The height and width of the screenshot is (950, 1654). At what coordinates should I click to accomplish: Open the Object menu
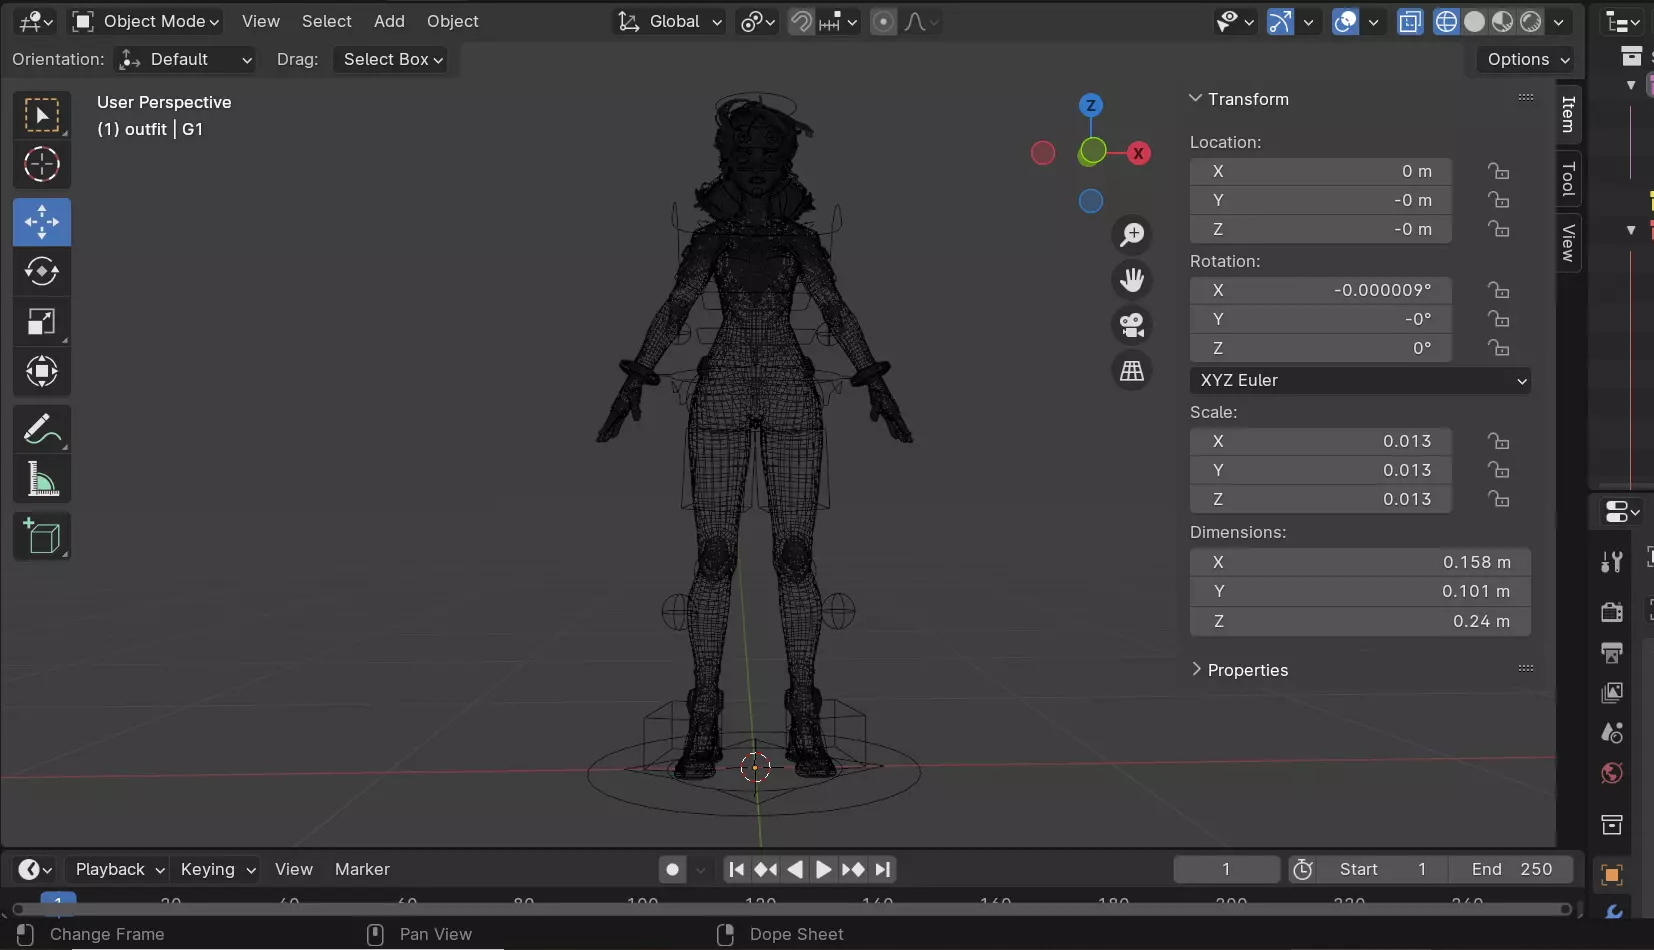pos(452,21)
